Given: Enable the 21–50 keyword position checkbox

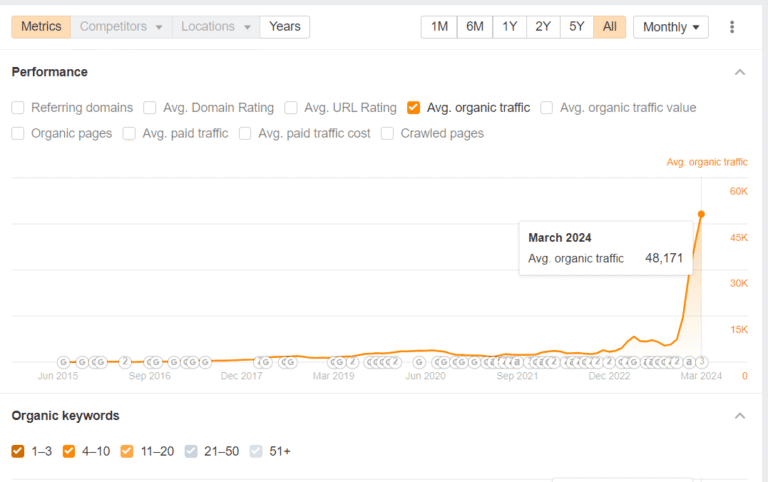Looking at the screenshot, I should [x=192, y=451].
